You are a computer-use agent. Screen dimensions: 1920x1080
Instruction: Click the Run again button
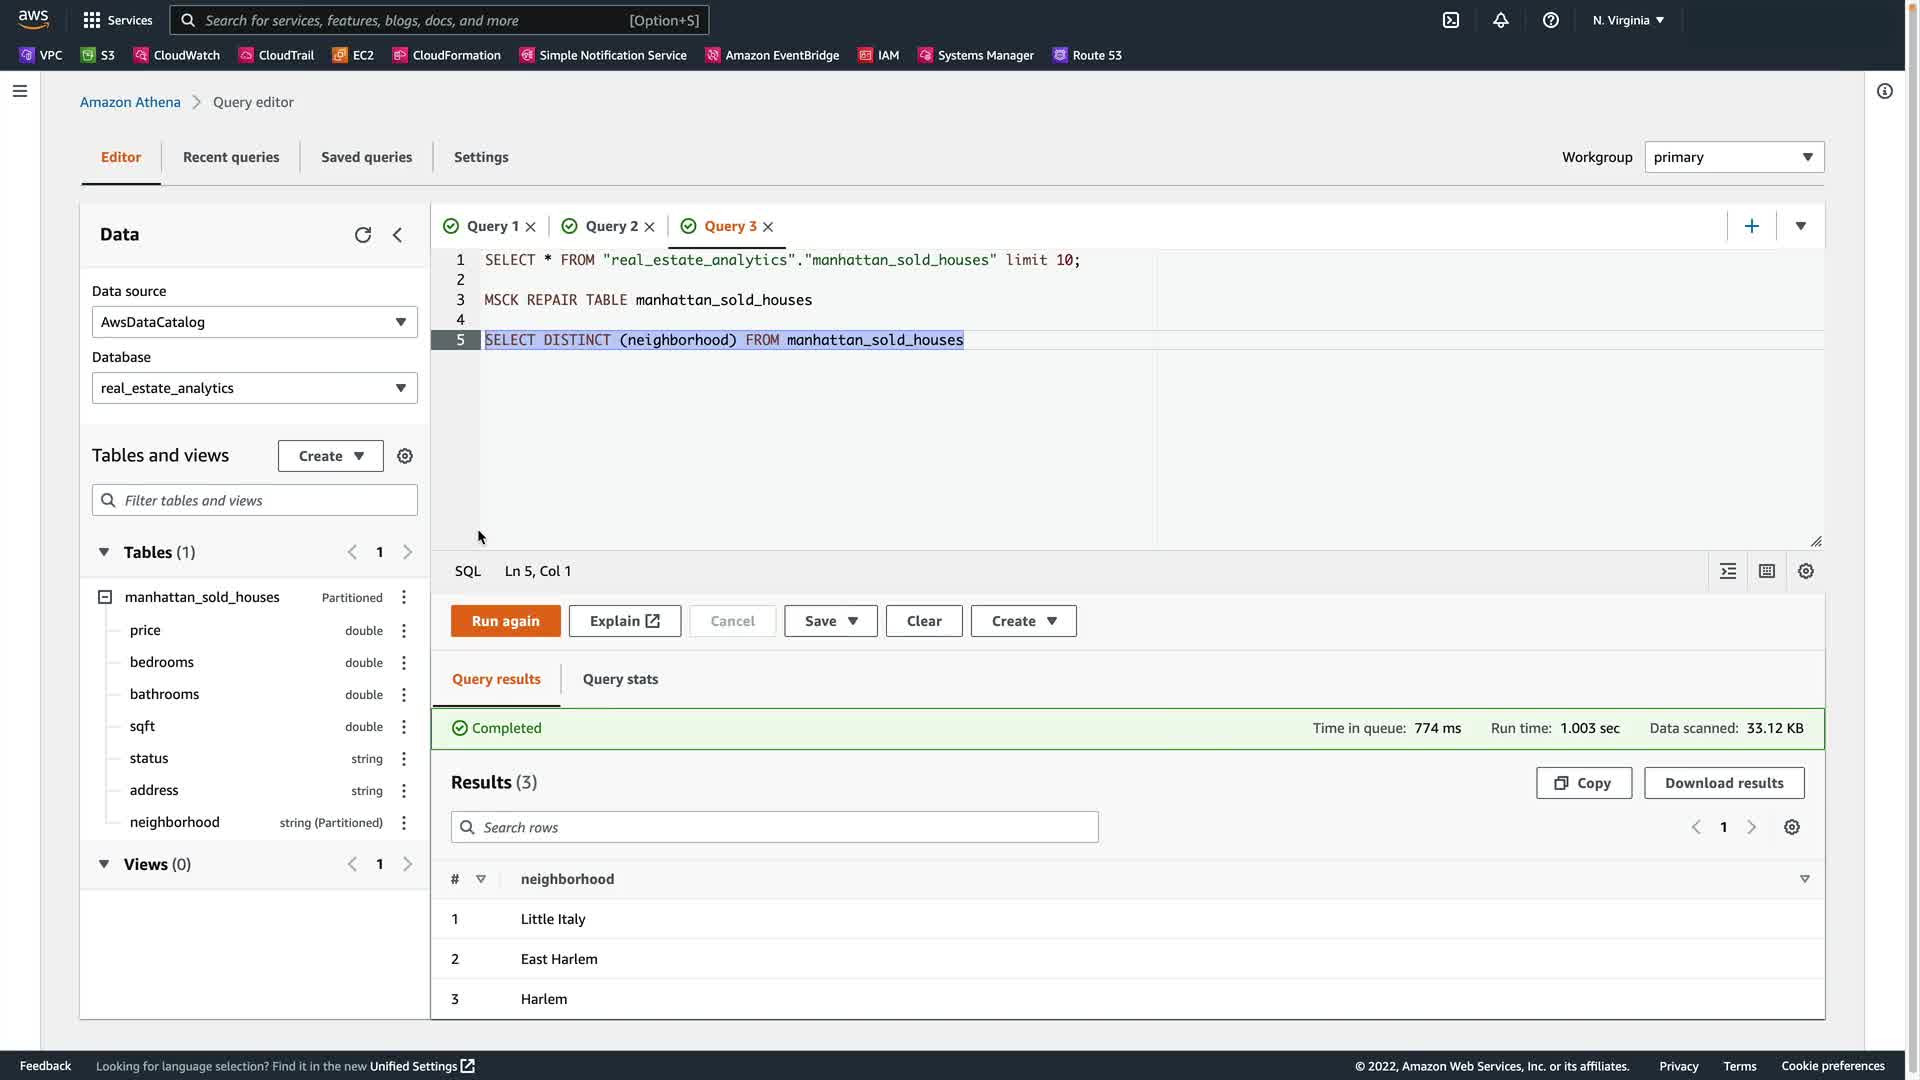[505, 621]
